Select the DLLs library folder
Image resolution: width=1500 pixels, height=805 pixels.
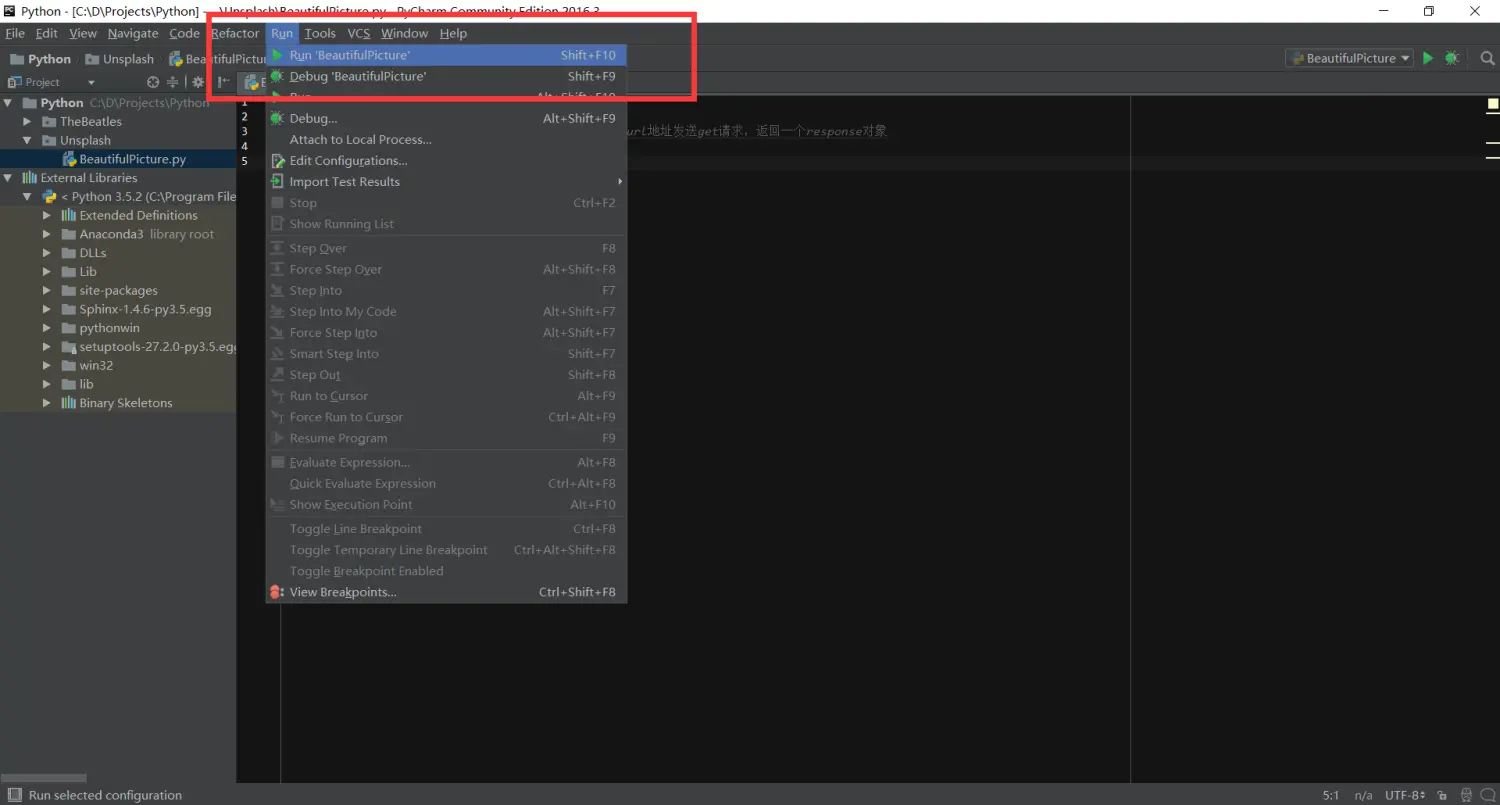coord(93,253)
